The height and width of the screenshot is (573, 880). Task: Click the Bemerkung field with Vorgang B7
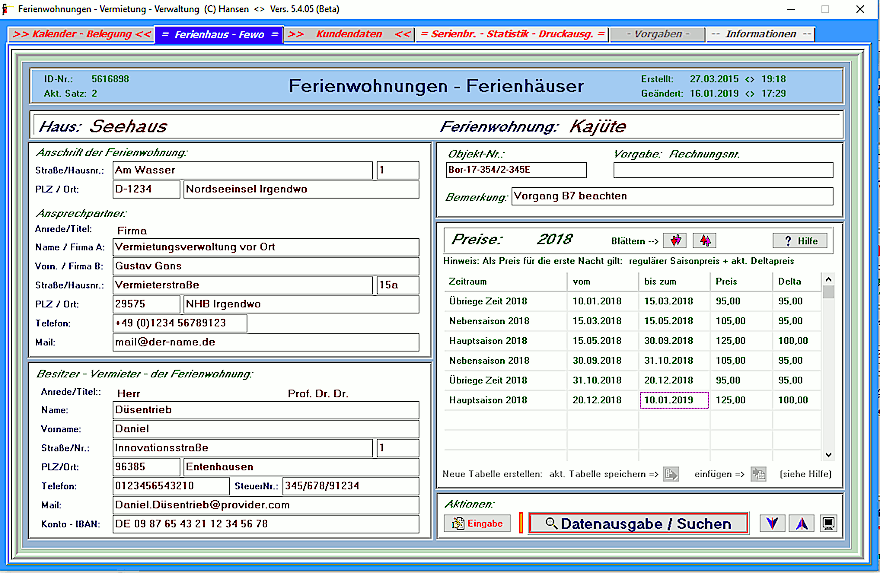click(671, 197)
